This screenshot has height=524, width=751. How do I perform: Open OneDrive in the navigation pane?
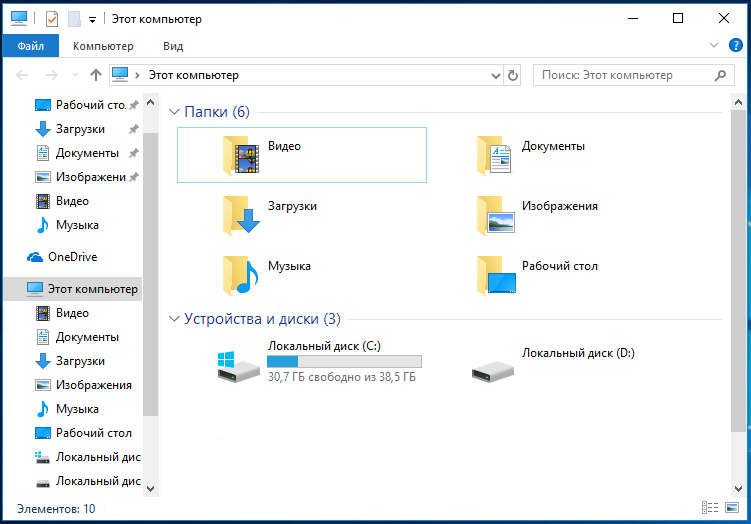62,257
